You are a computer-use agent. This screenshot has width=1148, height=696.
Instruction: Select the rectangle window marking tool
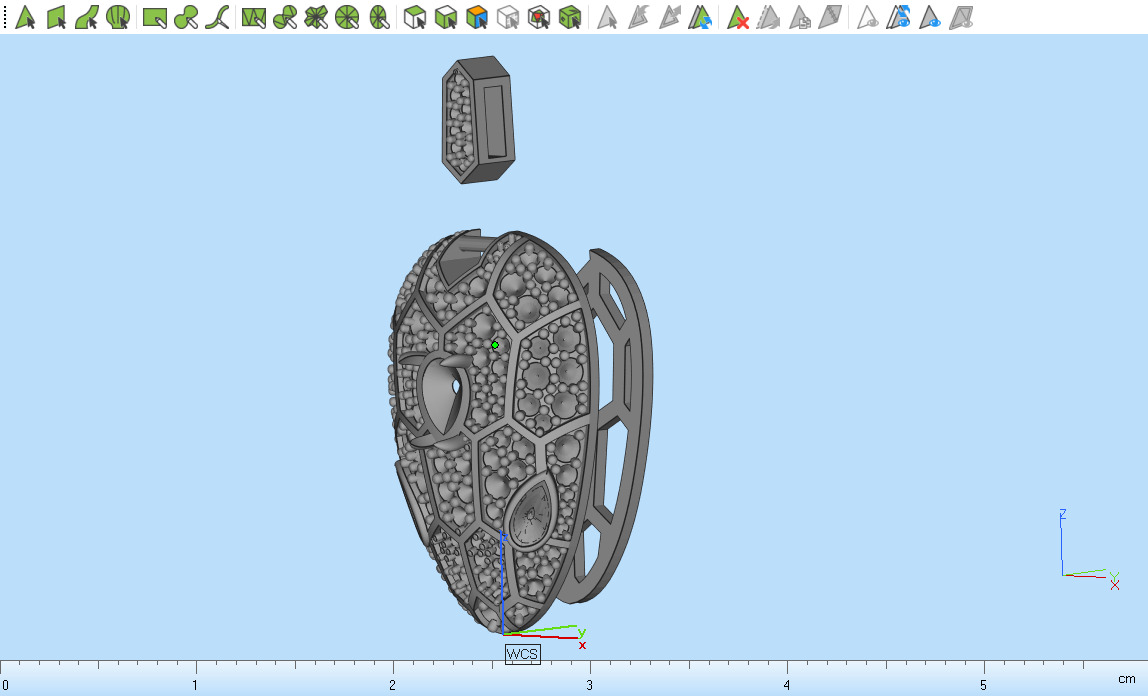coord(154,16)
